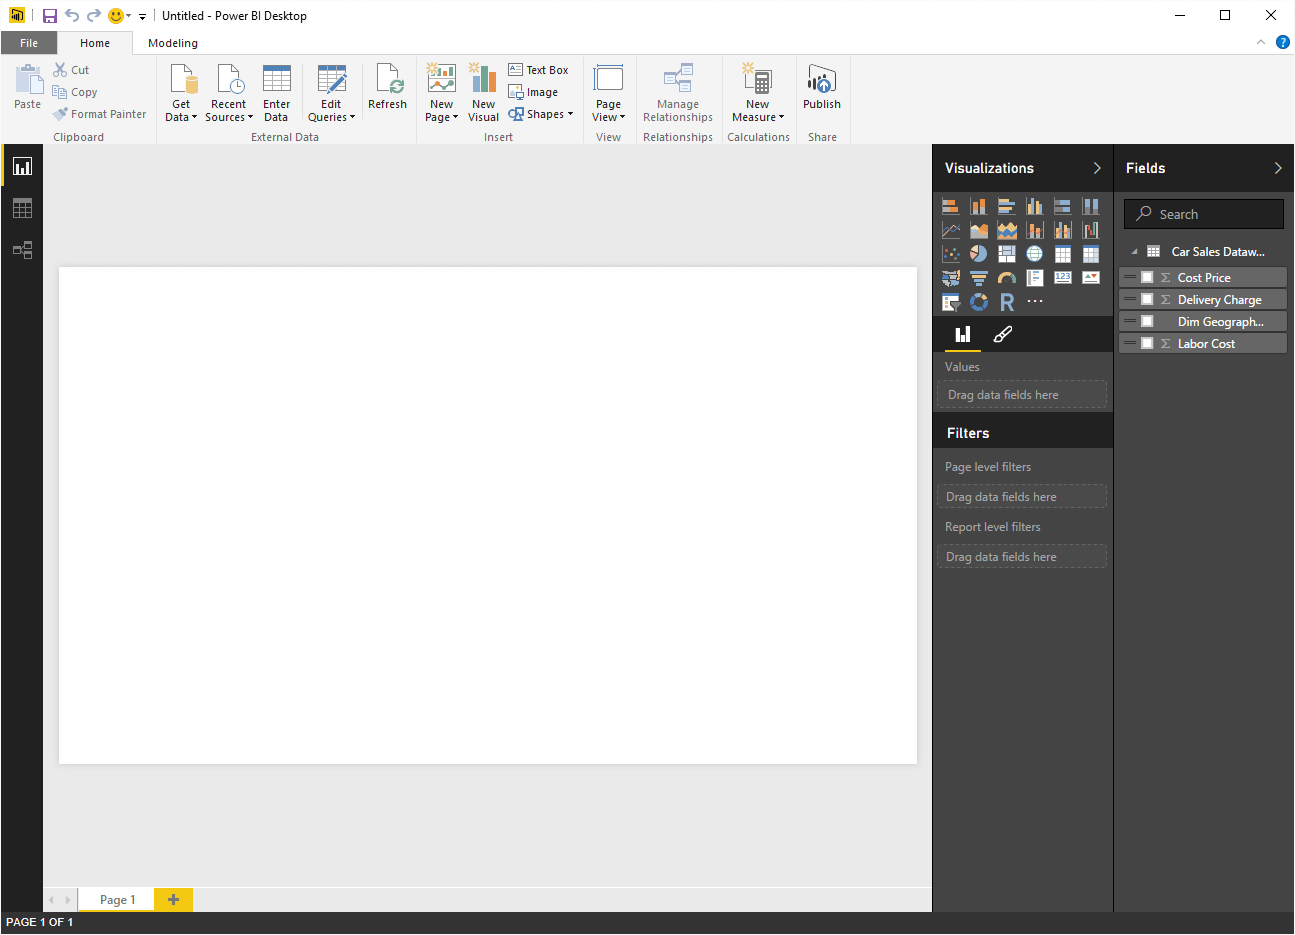
Task: Collapse the Car Sales Dataw... table
Action: [x=1134, y=252]
